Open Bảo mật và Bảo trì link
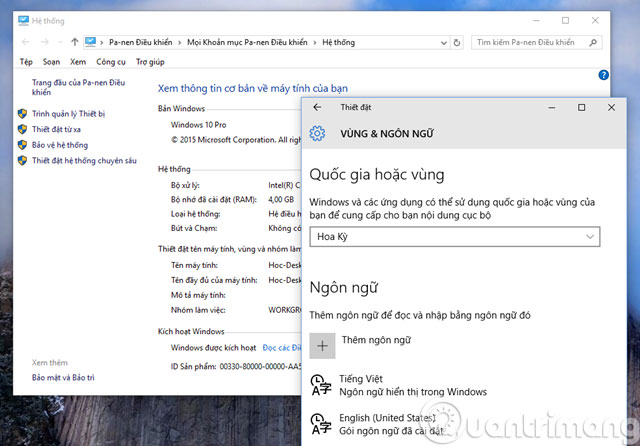 pyautogui.click(x=63, y=377)
